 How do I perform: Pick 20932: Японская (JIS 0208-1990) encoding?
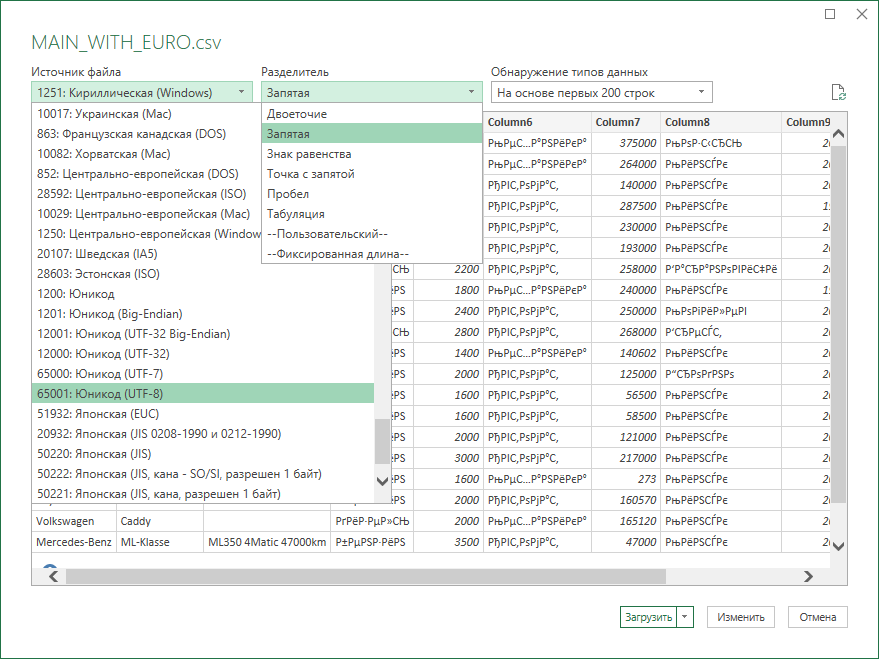point(203,434)
